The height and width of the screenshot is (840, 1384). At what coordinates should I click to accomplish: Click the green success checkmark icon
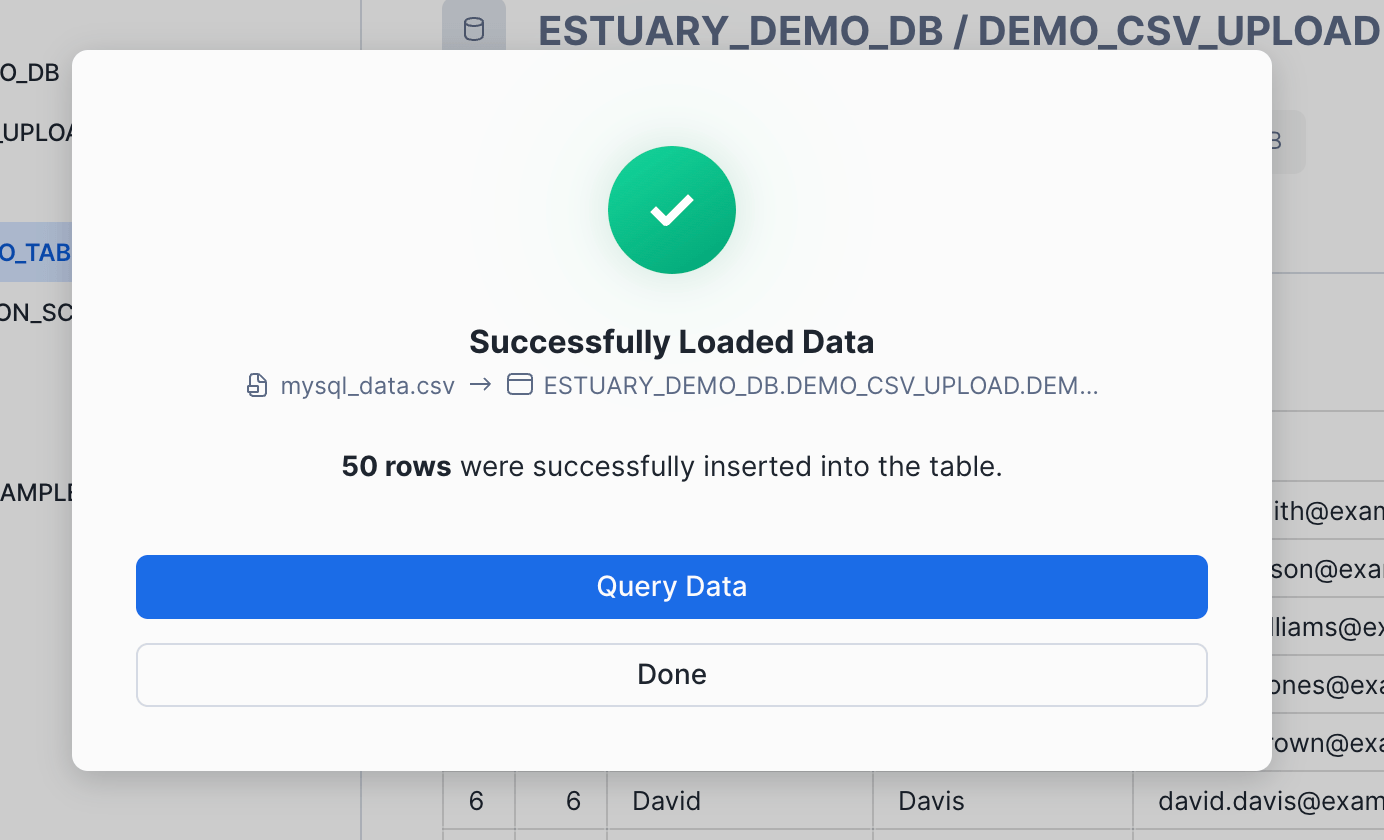tap(671, 210)
